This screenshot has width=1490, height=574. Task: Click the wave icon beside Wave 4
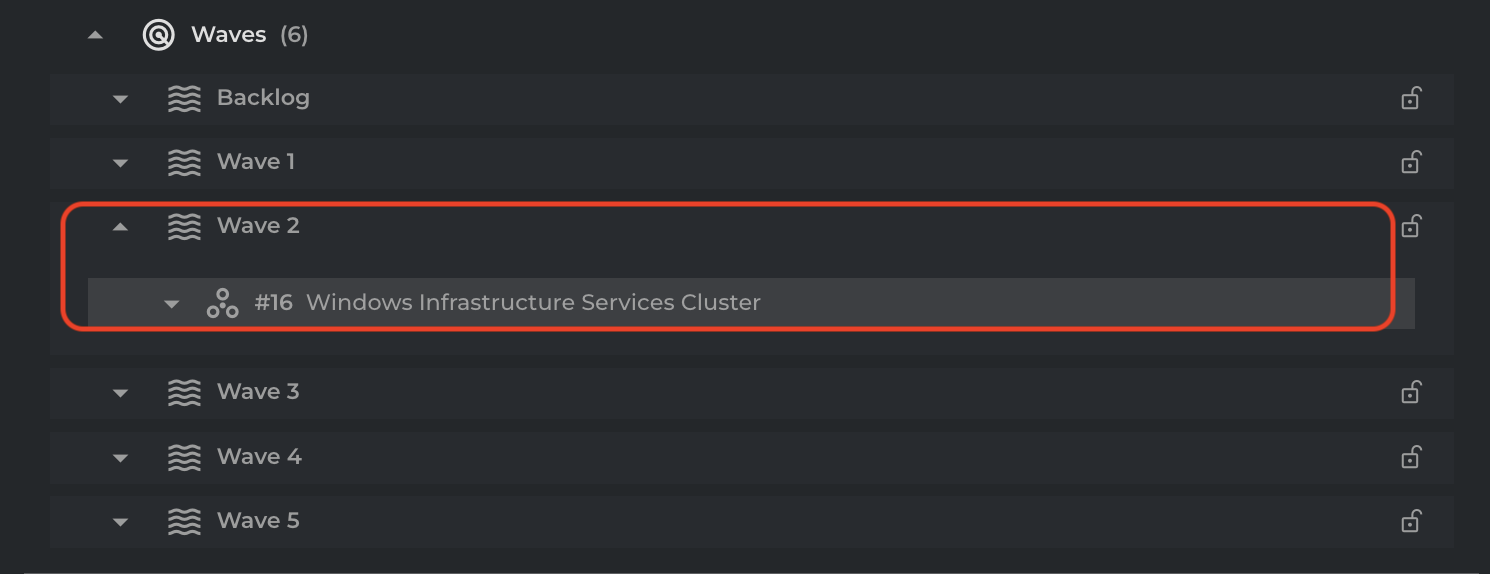(x=184, y=457)
